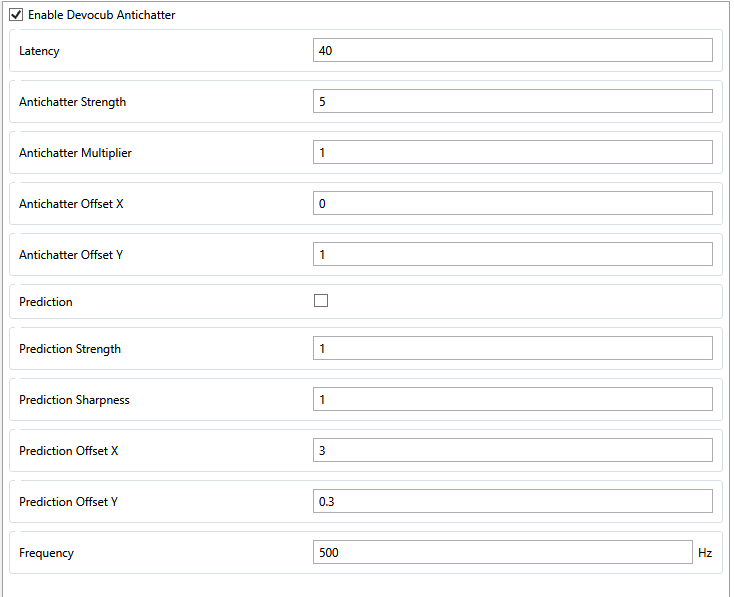
Task: Click the Frequency label text
Action: (46, 553)
